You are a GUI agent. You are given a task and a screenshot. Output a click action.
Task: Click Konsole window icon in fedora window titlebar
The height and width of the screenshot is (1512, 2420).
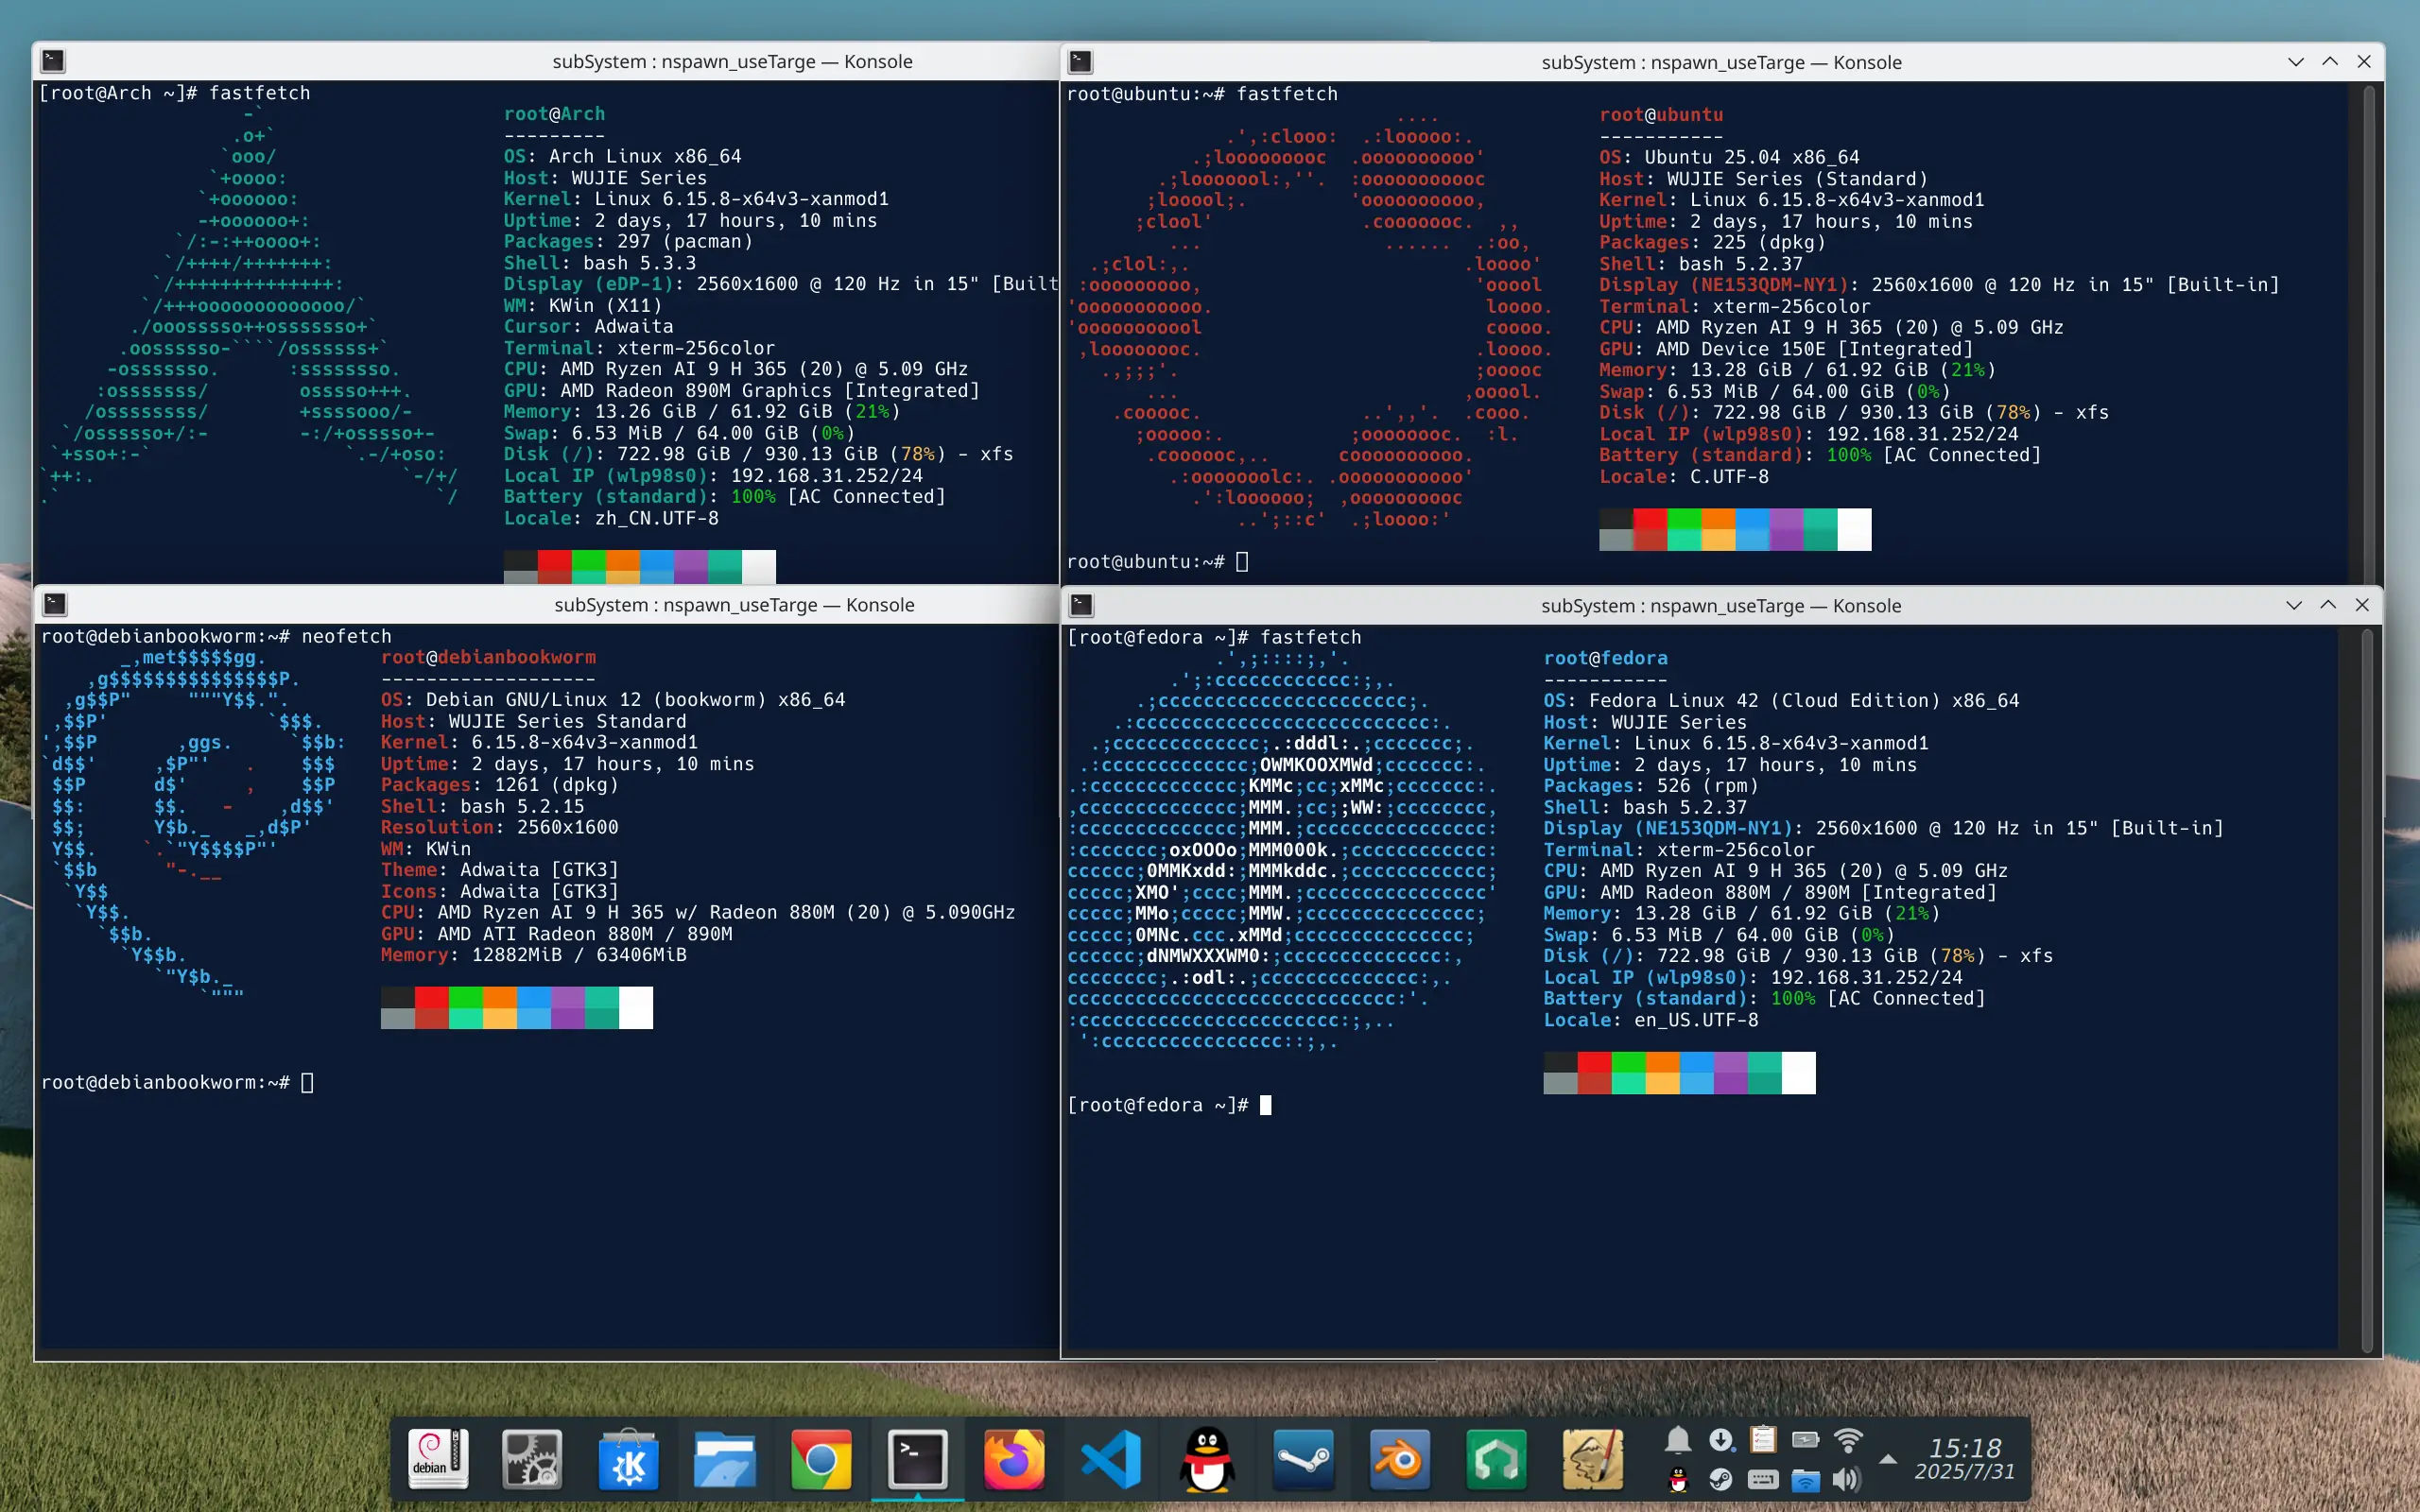[x=1082, y=605]
